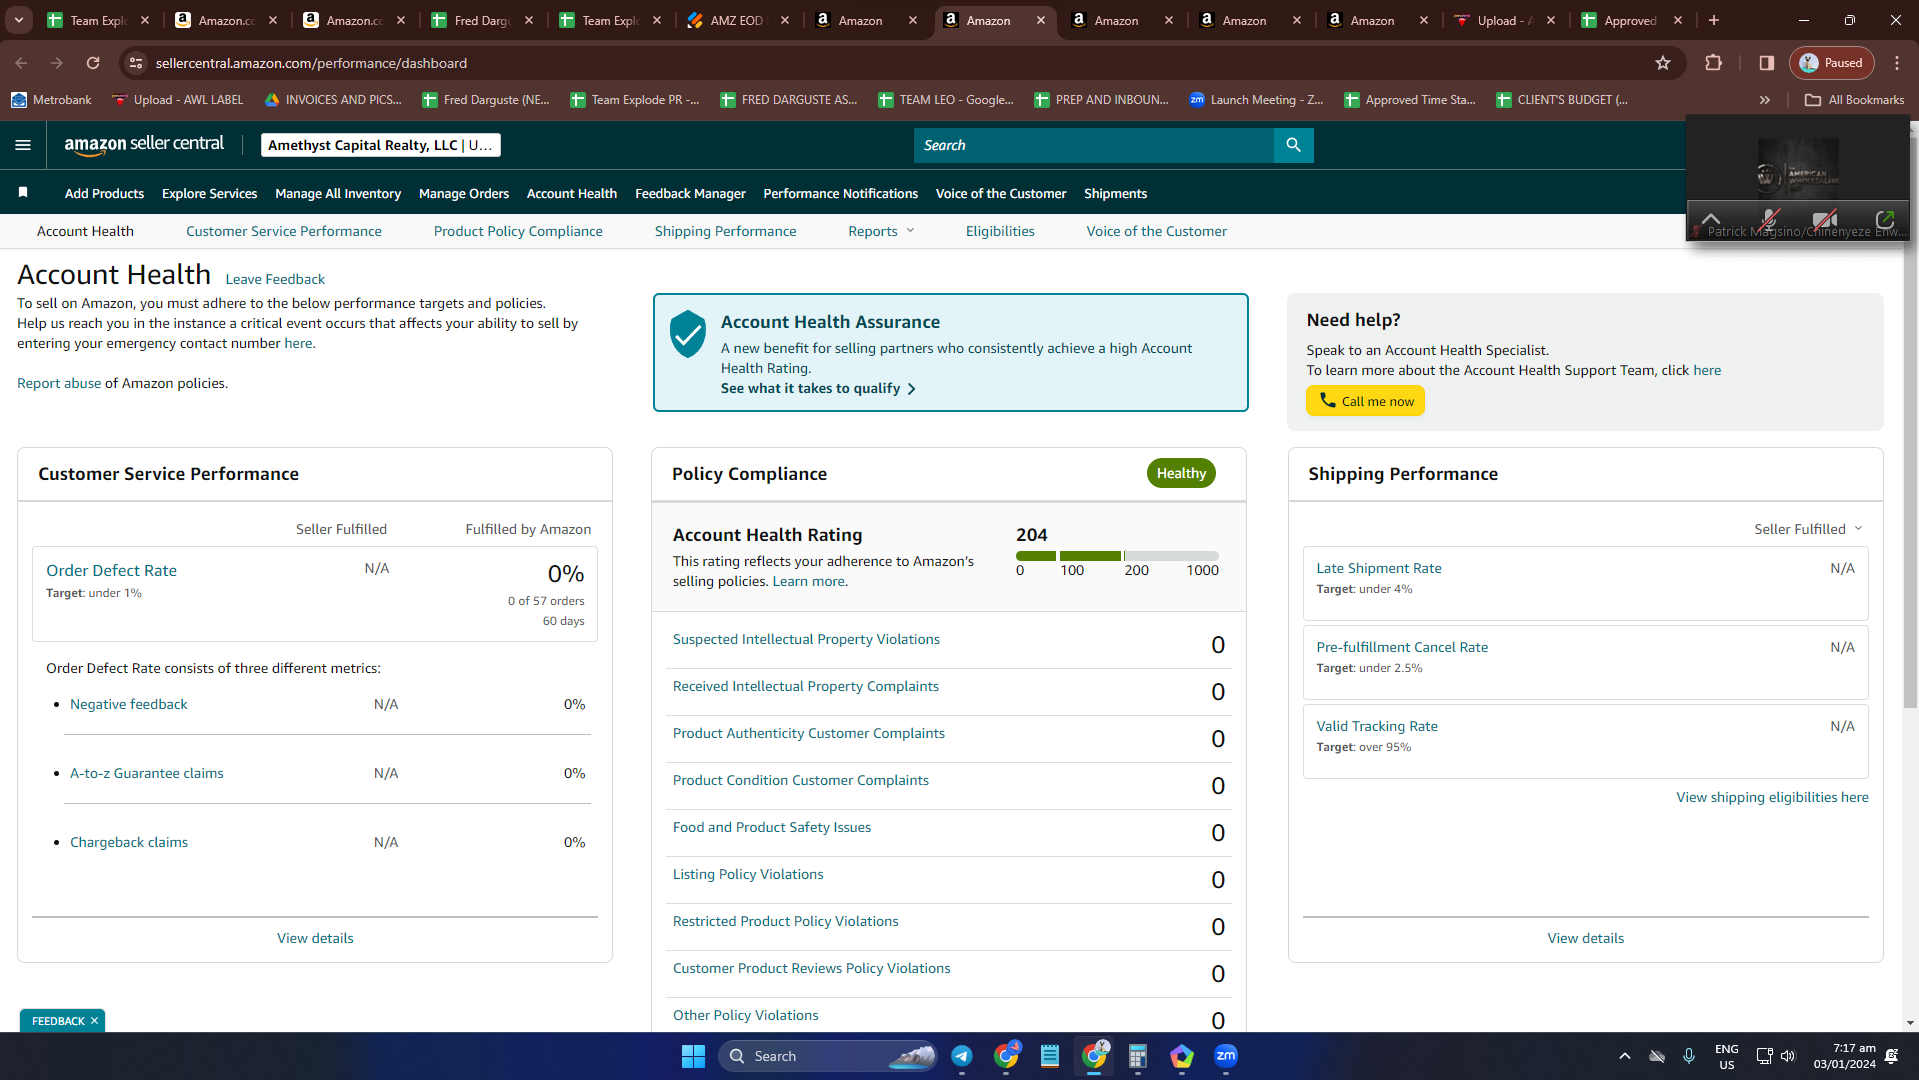Click the Leave Feedback link
Screen dimensions: 1919x1080
coord(275,279)
